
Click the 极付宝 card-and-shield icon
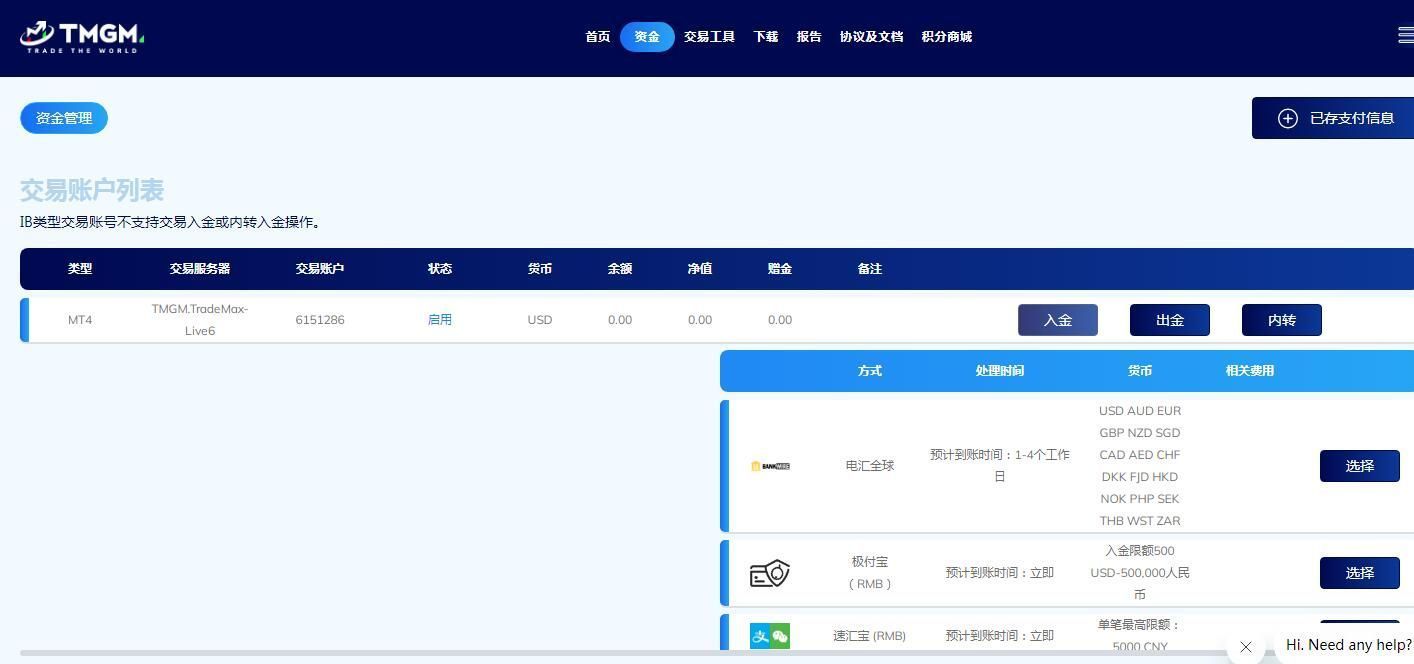(769, 572)
